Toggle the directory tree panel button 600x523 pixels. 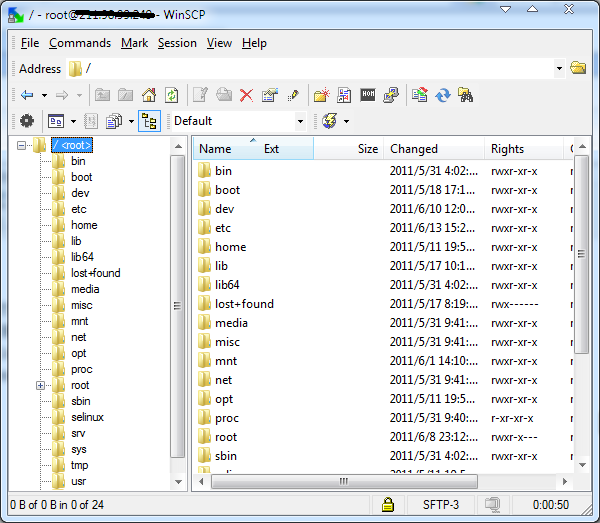click(149, 121)
